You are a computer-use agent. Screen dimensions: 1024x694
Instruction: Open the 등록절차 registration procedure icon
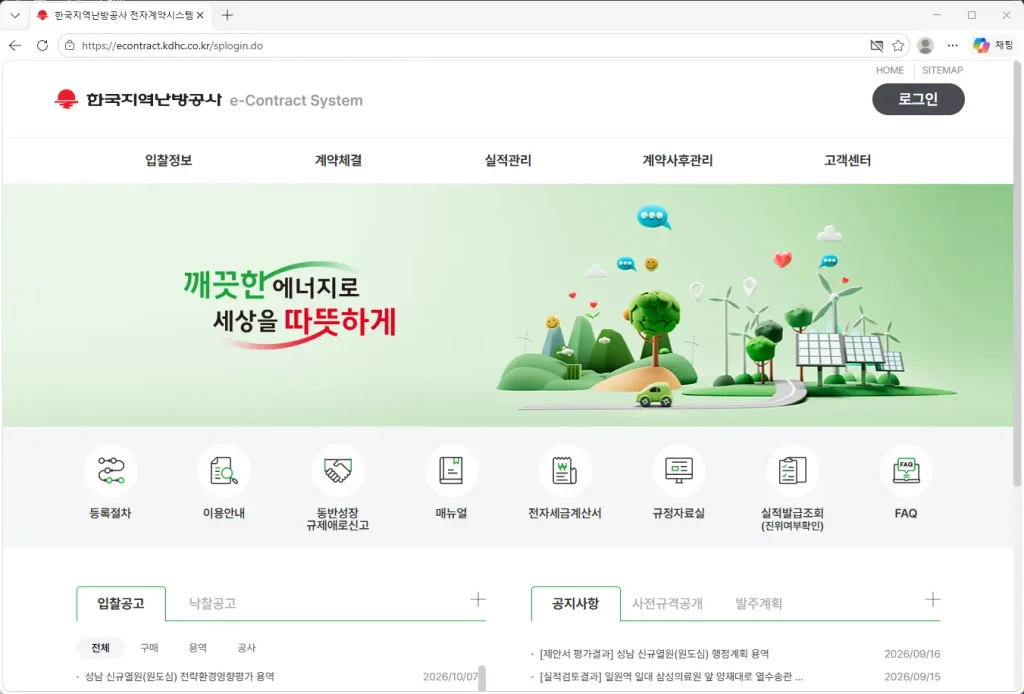(x=110, y=471)
